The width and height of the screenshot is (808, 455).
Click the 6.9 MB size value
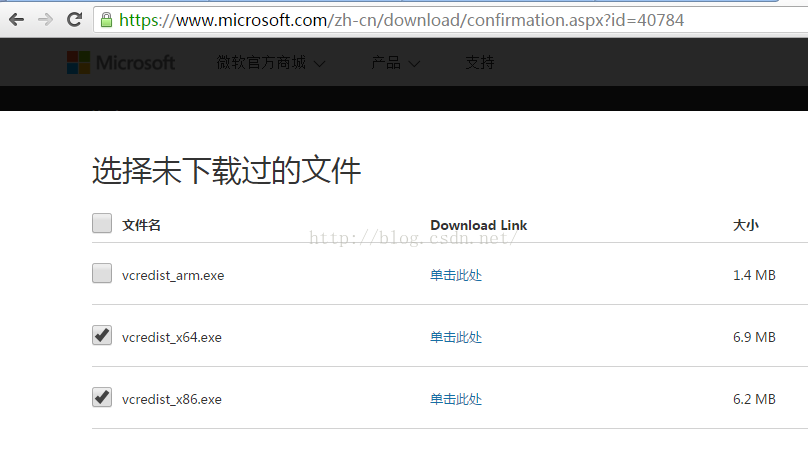754,337
